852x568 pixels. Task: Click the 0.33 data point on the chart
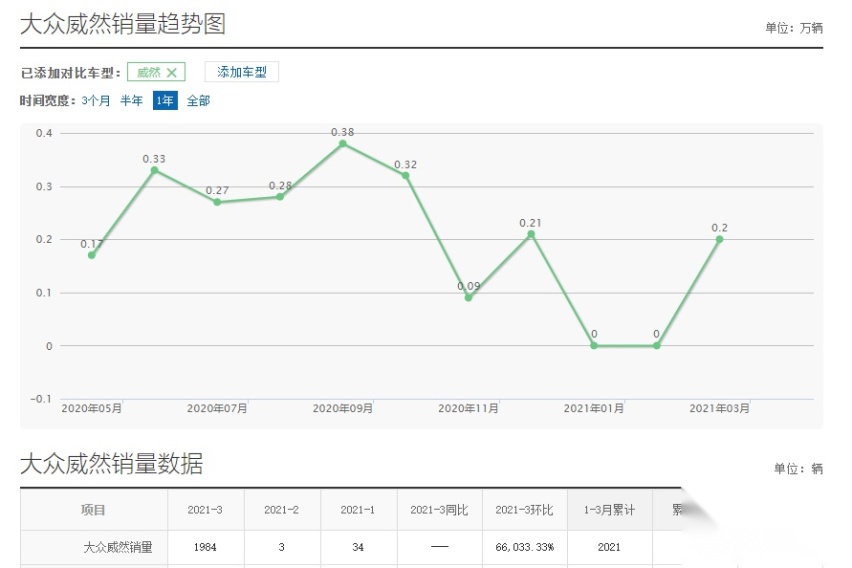[154, 170]
